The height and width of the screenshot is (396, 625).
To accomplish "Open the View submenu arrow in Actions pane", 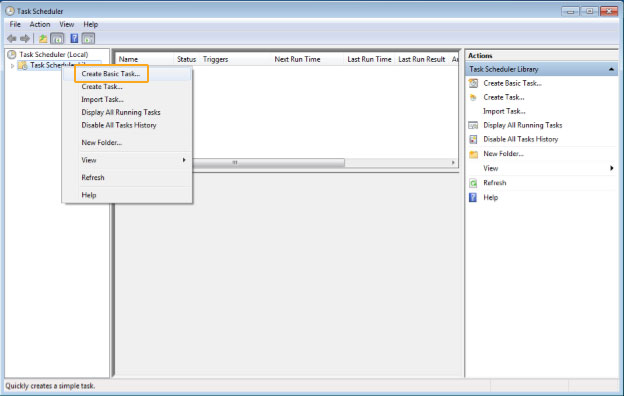I will pyautogui.click(x=611, y=168).
